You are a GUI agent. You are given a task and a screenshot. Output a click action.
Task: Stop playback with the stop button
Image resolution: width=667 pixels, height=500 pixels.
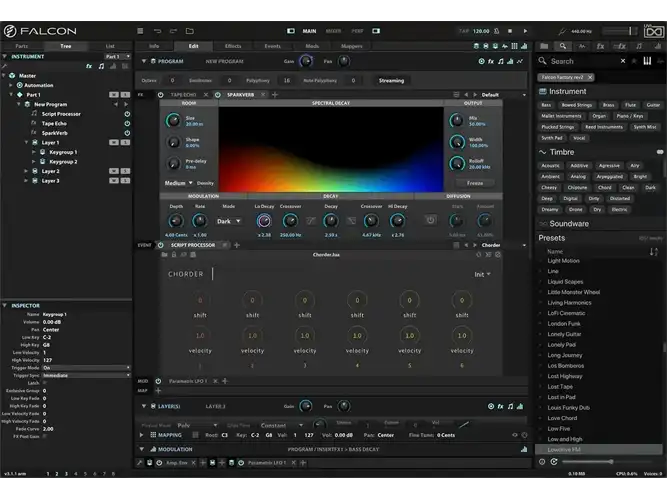pyautogui.click(x=510, y=31)
